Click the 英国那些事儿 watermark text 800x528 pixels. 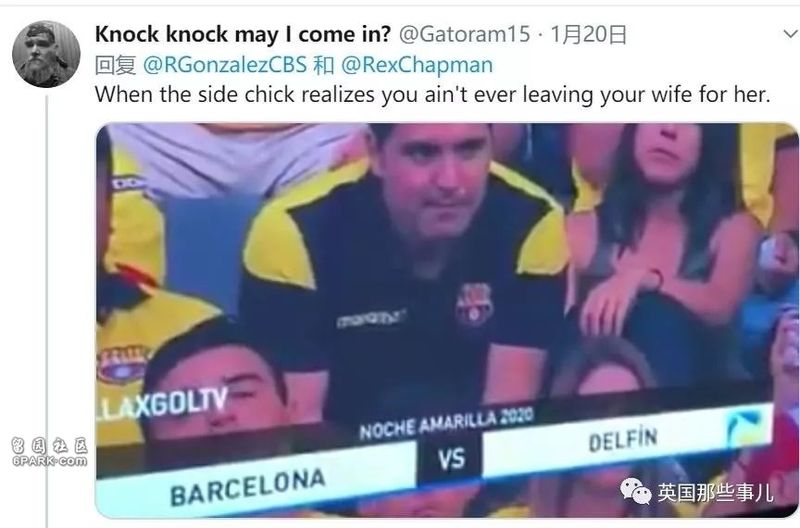pyautogui.click(x=715, y=493)
